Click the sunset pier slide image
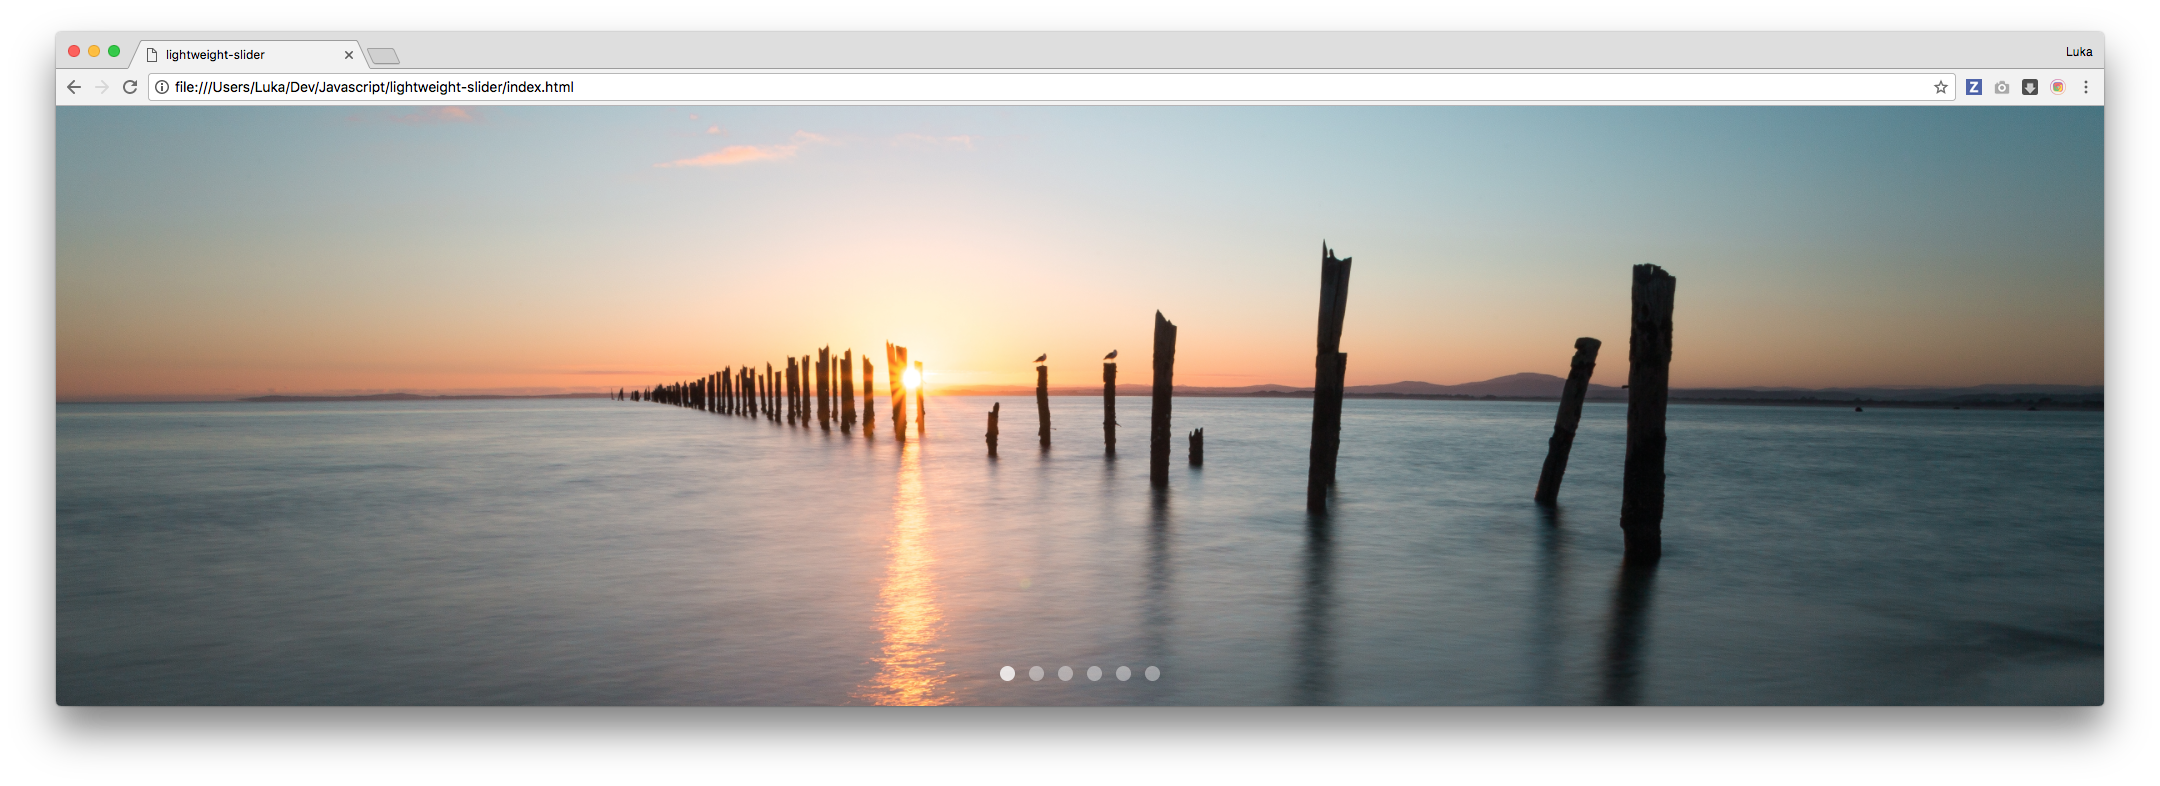This screenshot has width=2160, height=786. [x=1080, y=406]
